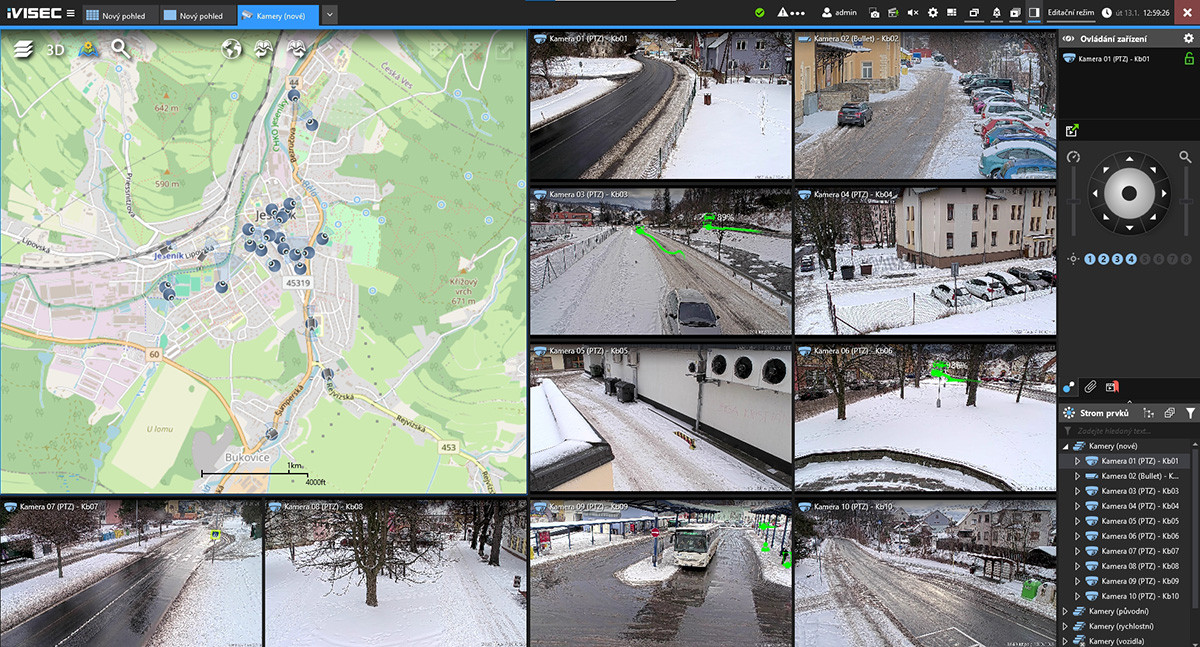Toggle audio mute speaker icon

(912, 13)
